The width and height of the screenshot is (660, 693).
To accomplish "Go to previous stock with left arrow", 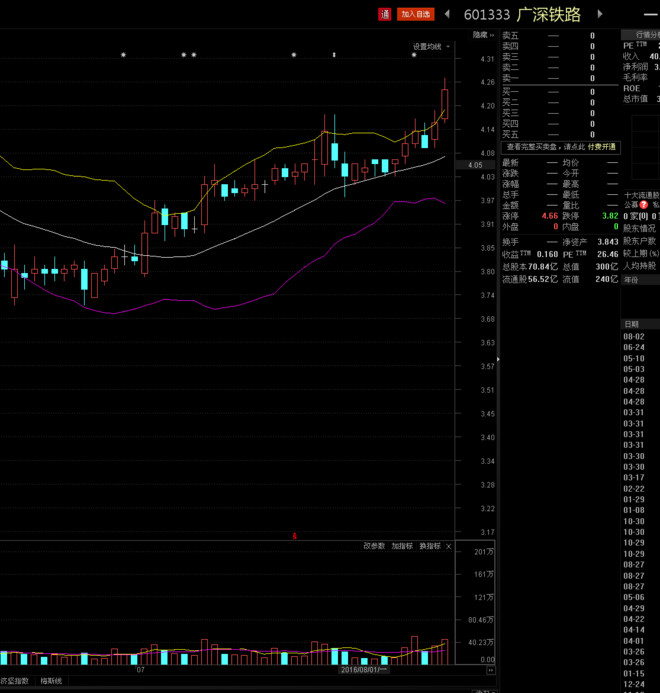I will click(447, 14).
